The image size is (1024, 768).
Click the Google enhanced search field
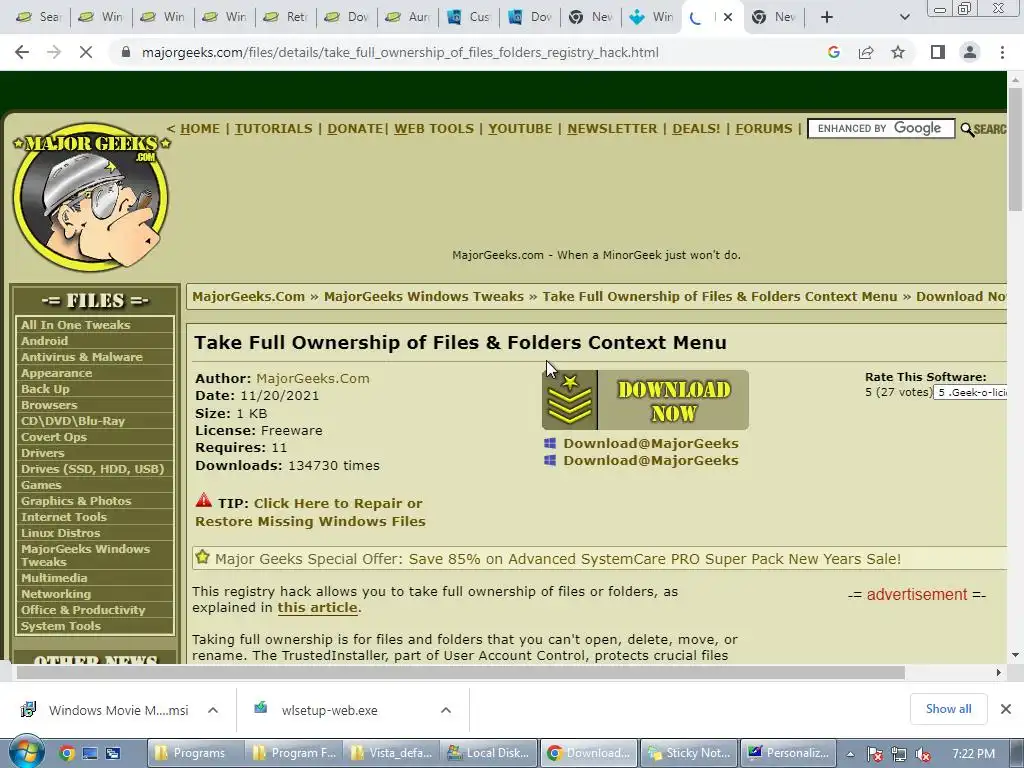[x=881, y=129]
